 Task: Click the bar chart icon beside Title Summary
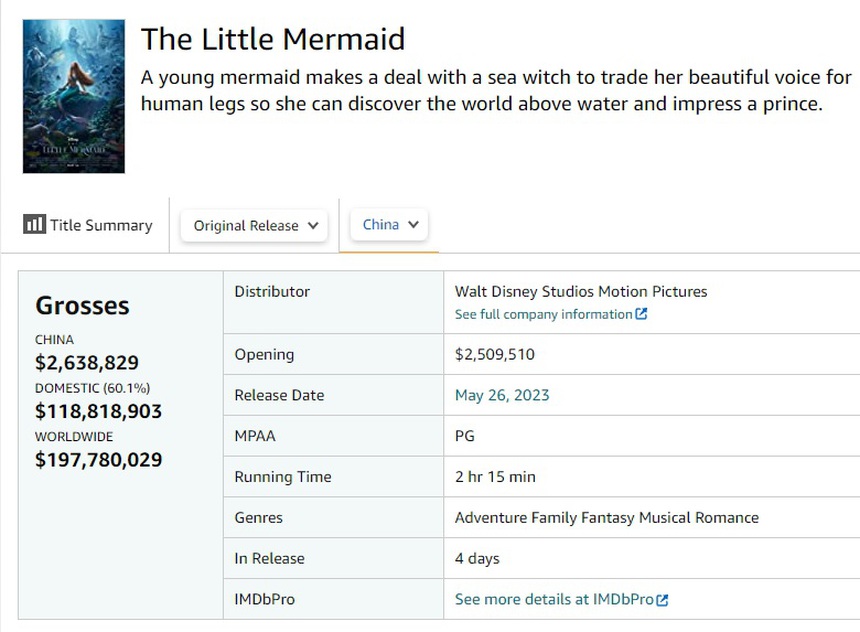point(35,224)
